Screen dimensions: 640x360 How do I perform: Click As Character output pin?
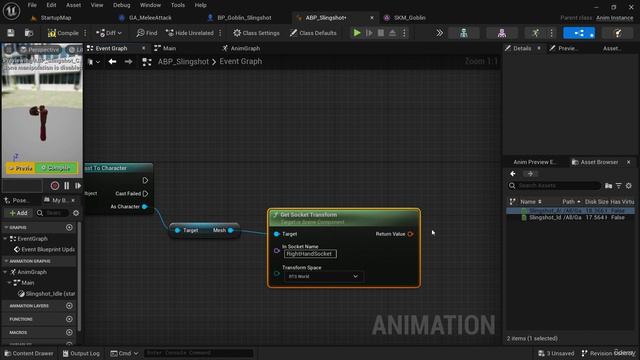click(145, 207)
